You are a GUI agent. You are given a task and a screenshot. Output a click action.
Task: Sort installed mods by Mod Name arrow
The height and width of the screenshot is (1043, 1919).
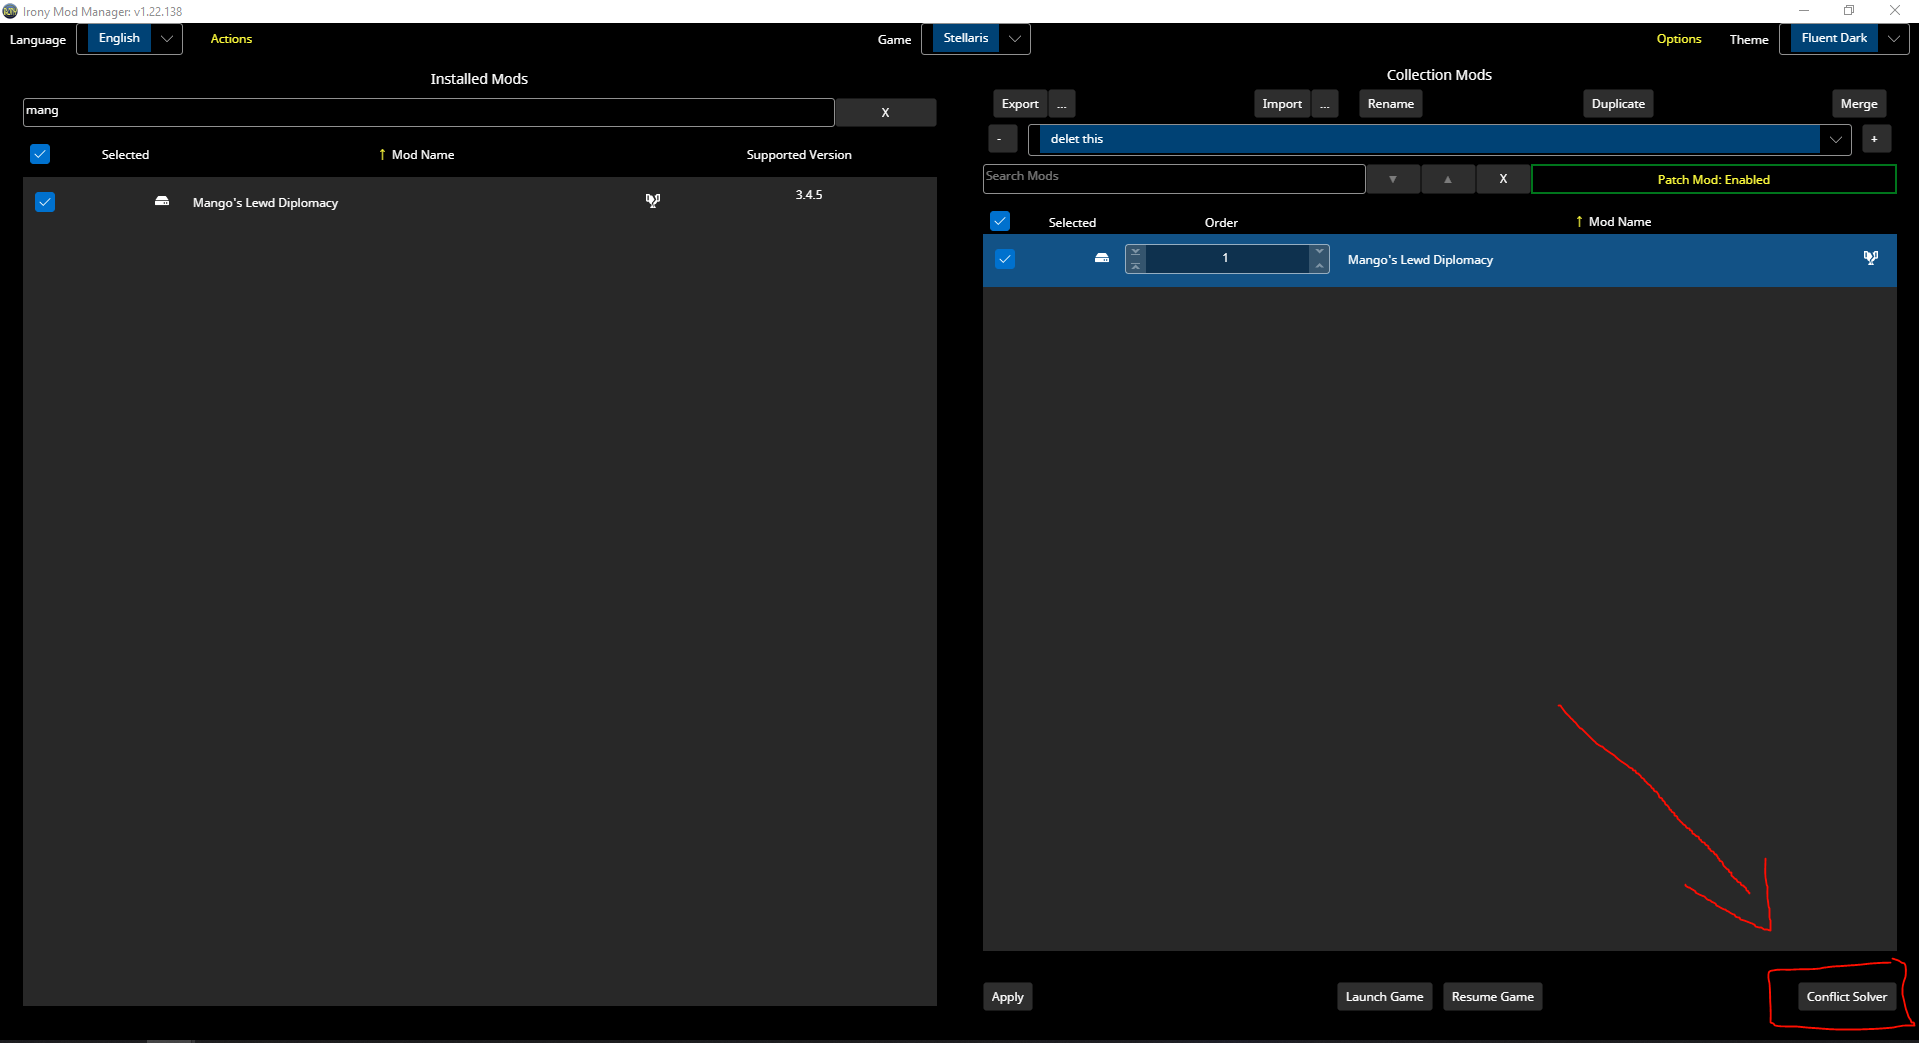[382, 154]
